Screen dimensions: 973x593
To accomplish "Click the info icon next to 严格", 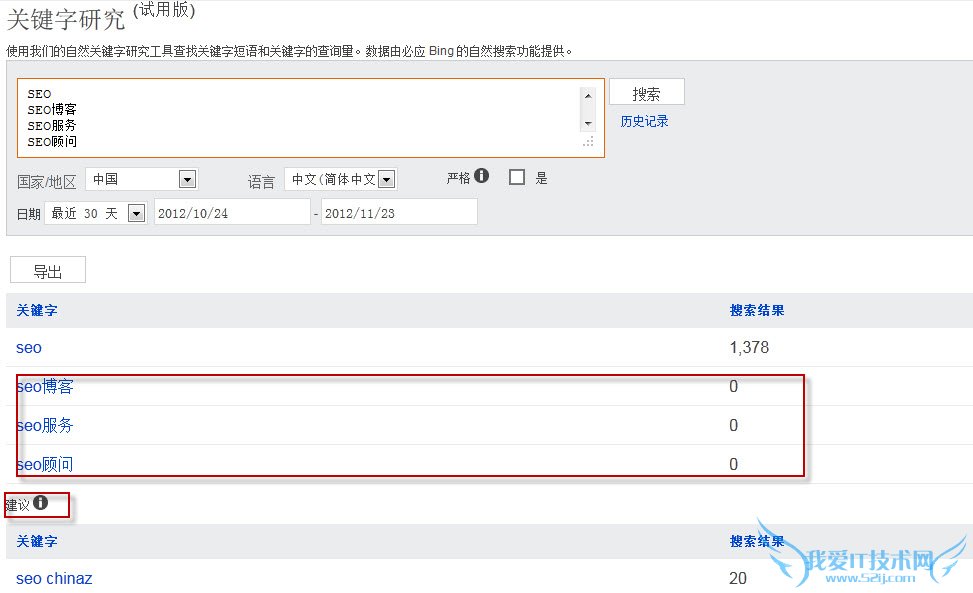I will coord(482,176).
